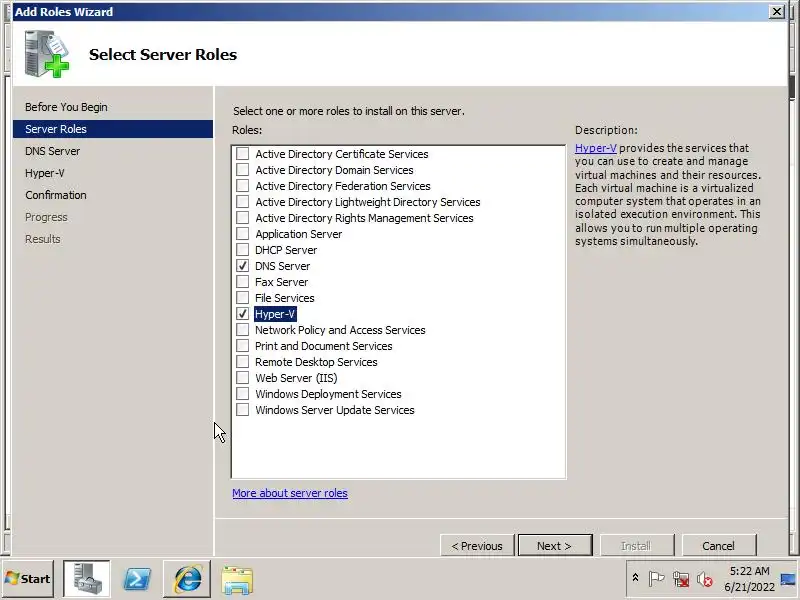Uncheck the DNS Server role
This screenshot has width=800, height=600.
[x=242, y=266]
